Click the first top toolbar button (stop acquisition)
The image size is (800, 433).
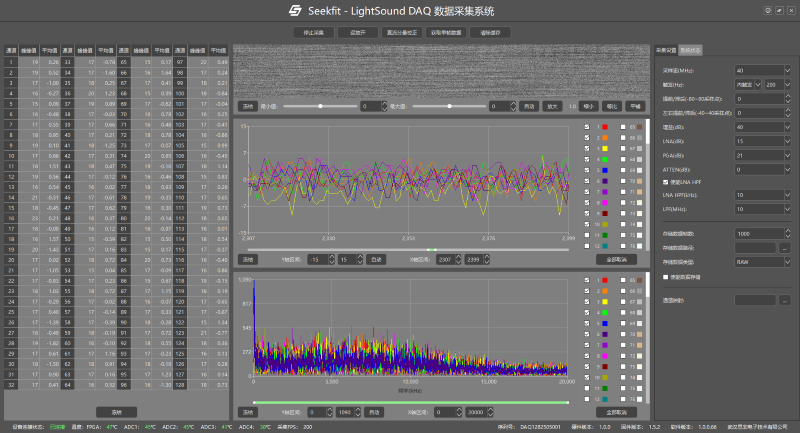313,33
